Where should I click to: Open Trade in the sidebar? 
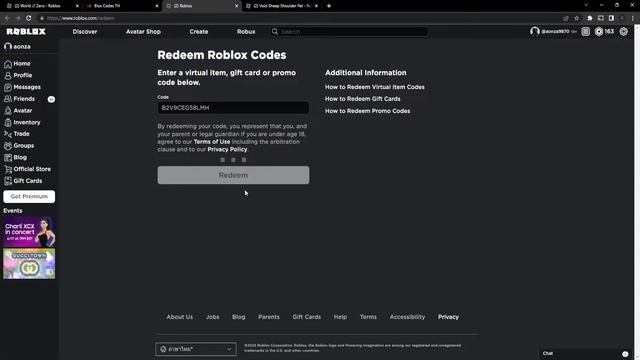[17, 134]
